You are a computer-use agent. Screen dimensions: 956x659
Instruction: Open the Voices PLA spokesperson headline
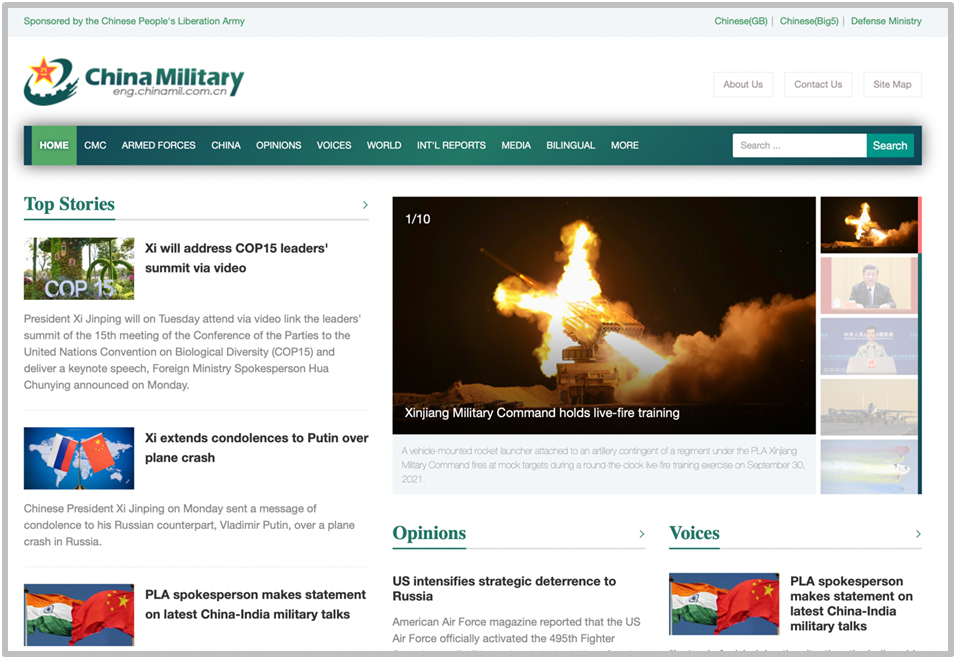tap(852, 604)
